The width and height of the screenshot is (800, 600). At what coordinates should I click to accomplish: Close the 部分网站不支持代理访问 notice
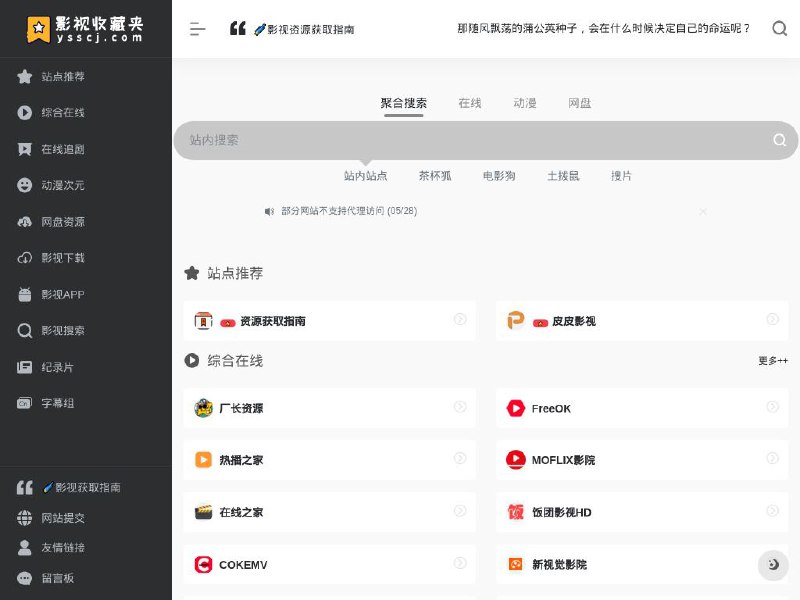[703, 212]
